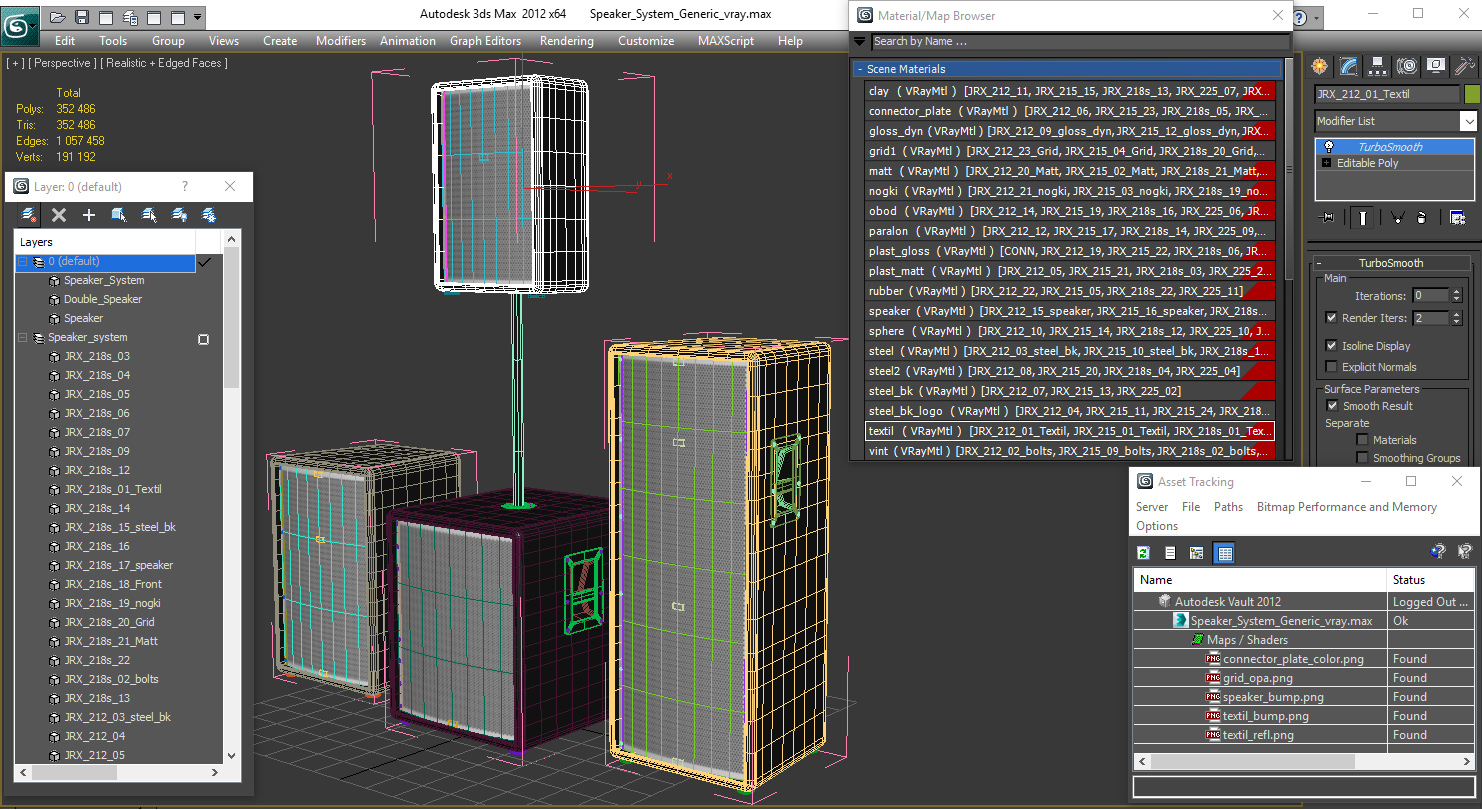This screenshot has width=1482, height=810.
Task: Click the Name column header in Asset Tracking
Action: (x=1260, y=580)
